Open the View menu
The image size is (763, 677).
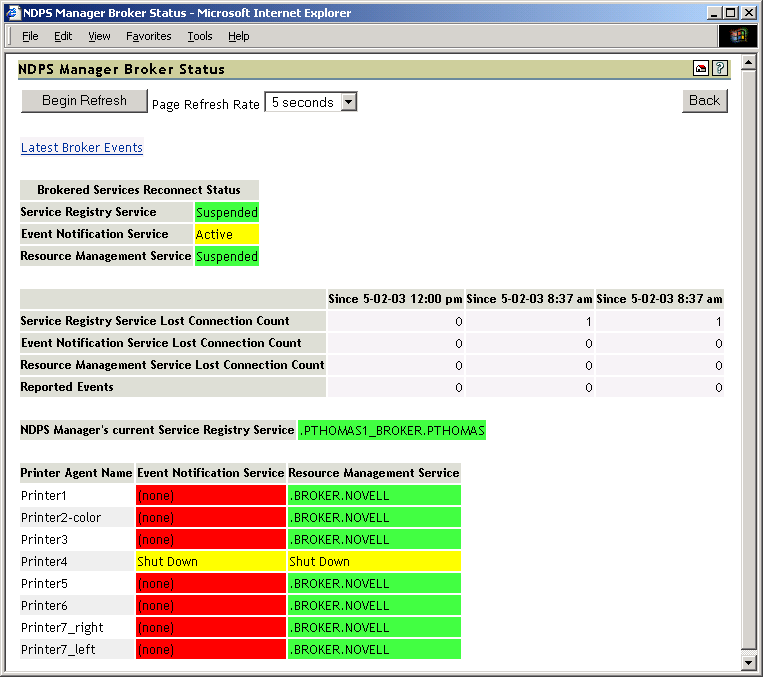tap(99, 36)
